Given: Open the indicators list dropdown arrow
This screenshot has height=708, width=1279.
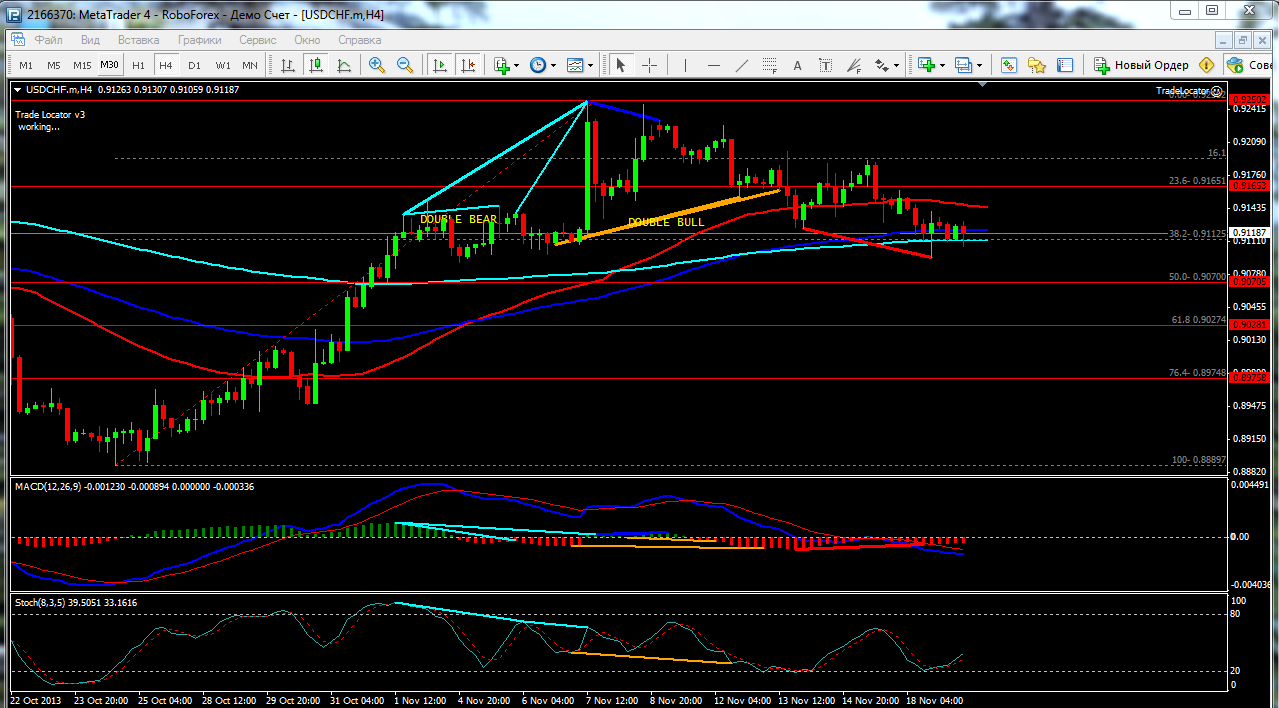Looking at the screenshot, I should pyautogui.click(x=517, y=65).
